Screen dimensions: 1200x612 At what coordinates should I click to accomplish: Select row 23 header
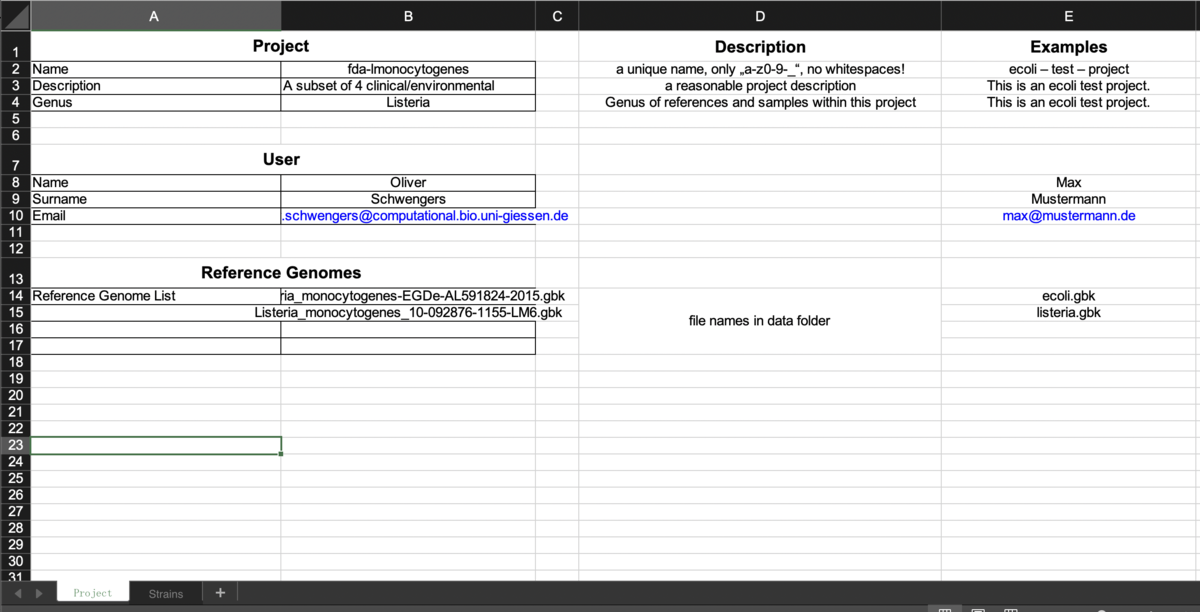(15, 445)
